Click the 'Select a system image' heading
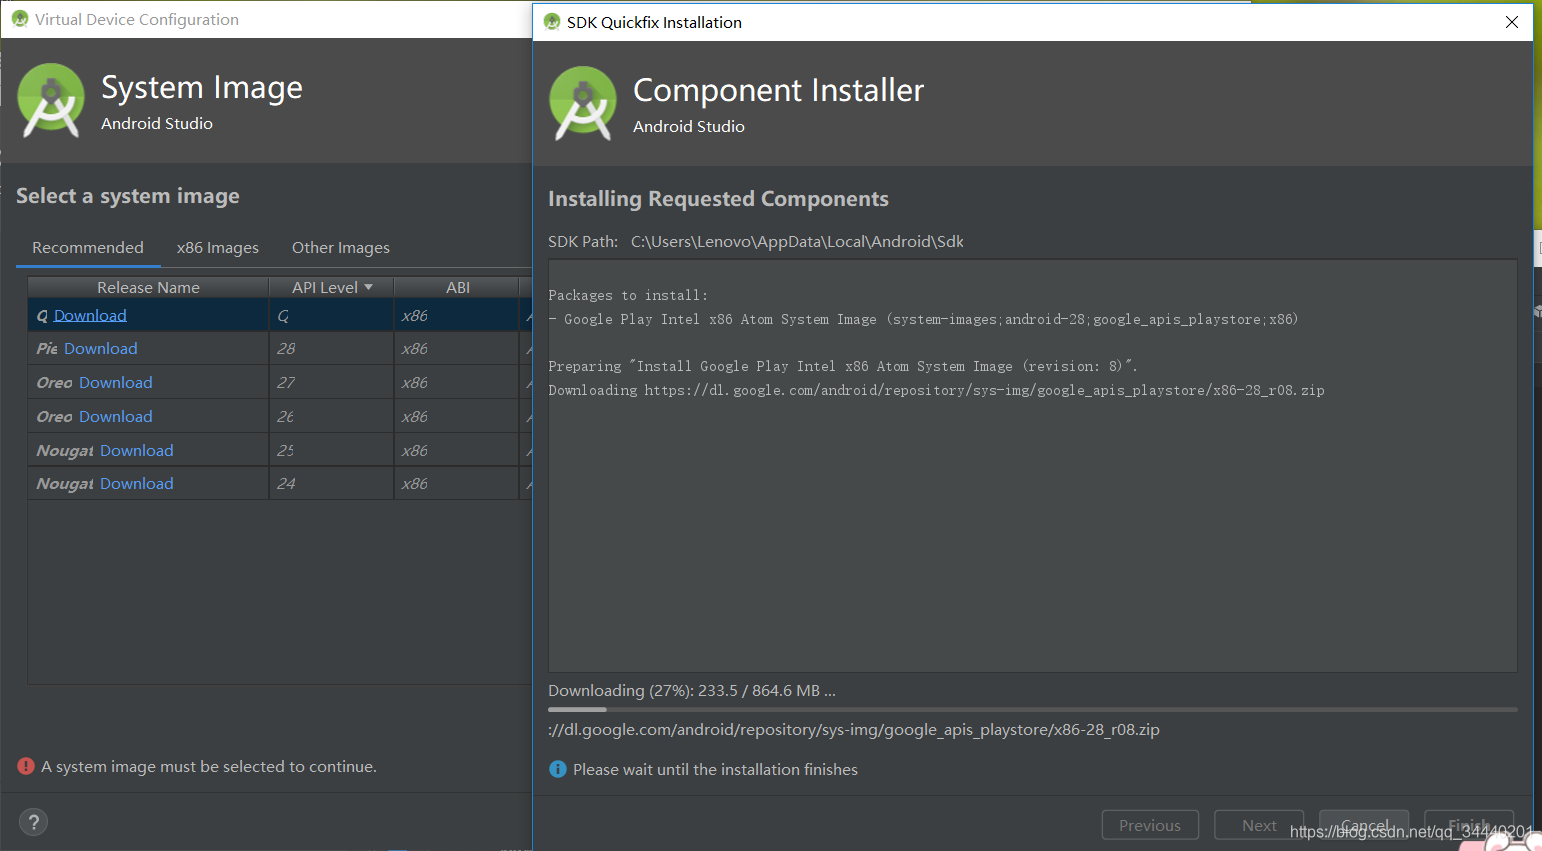Viewport: 1542px width, 851px height. [128, 195]
